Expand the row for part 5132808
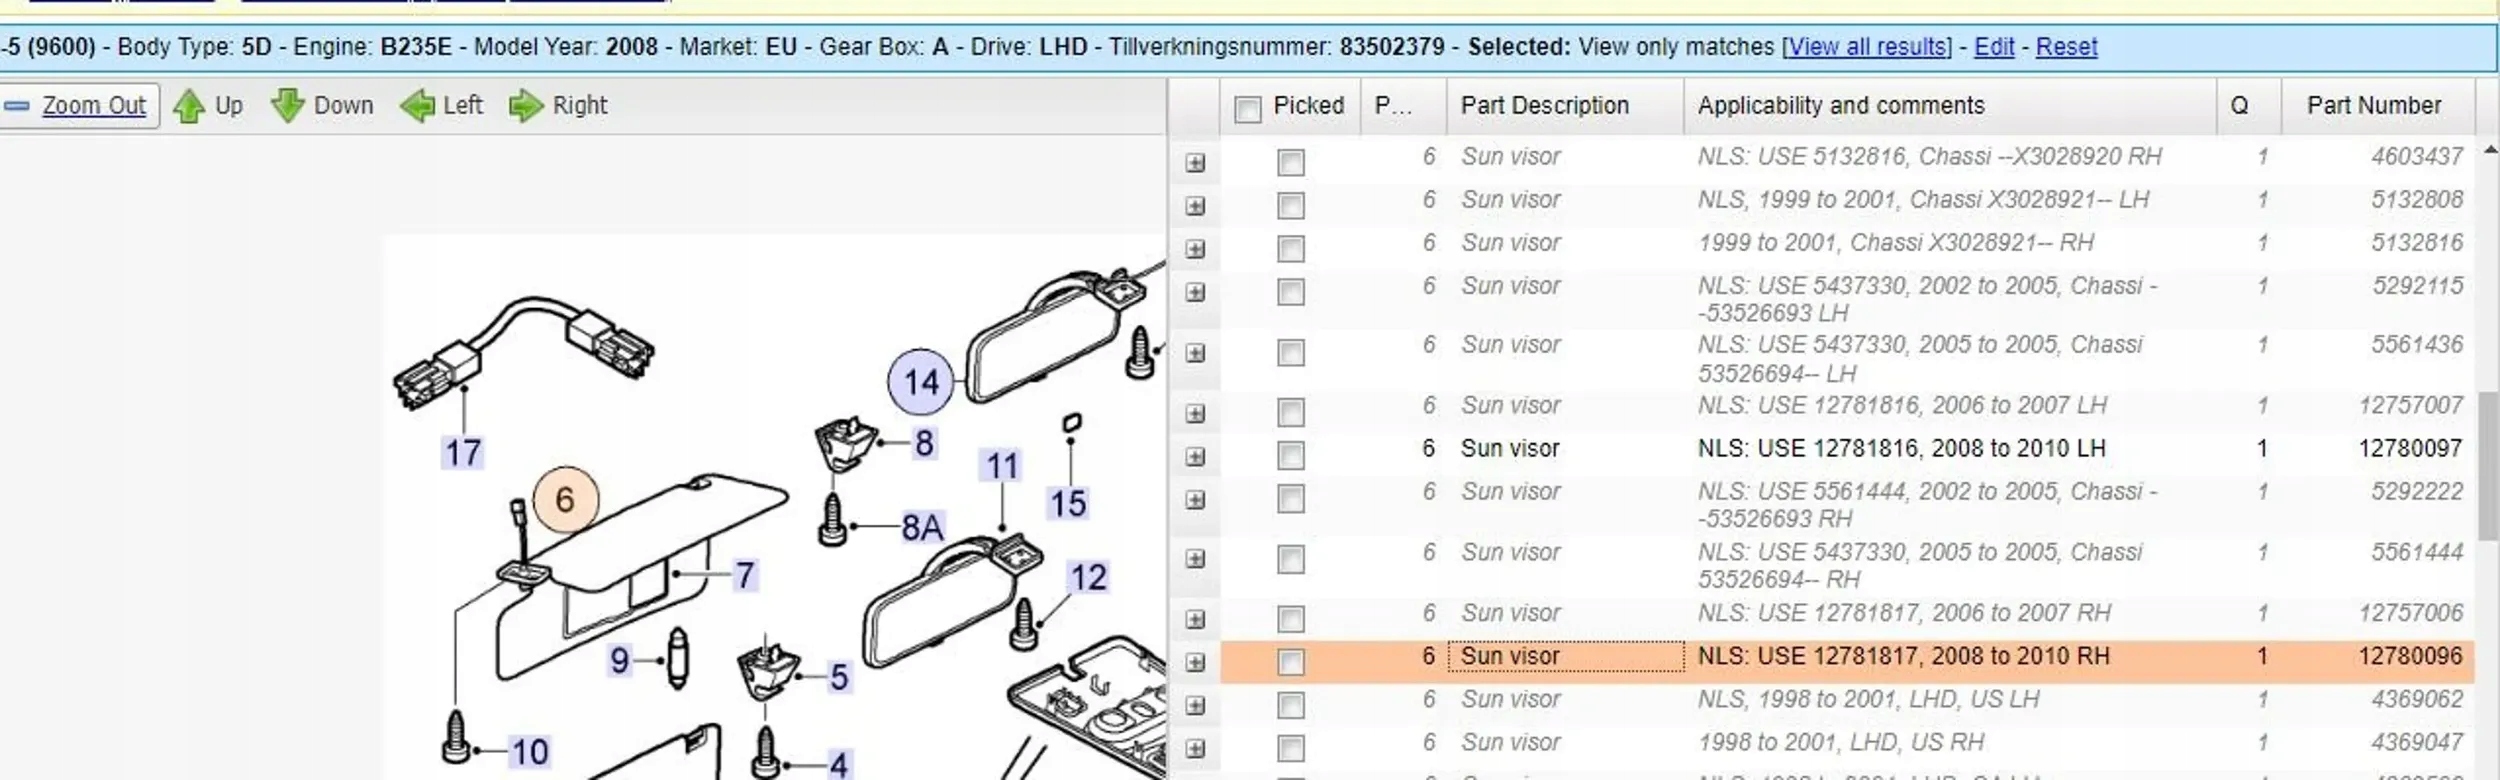This screenshot has height=780, width=2500. click(1195, 206)
